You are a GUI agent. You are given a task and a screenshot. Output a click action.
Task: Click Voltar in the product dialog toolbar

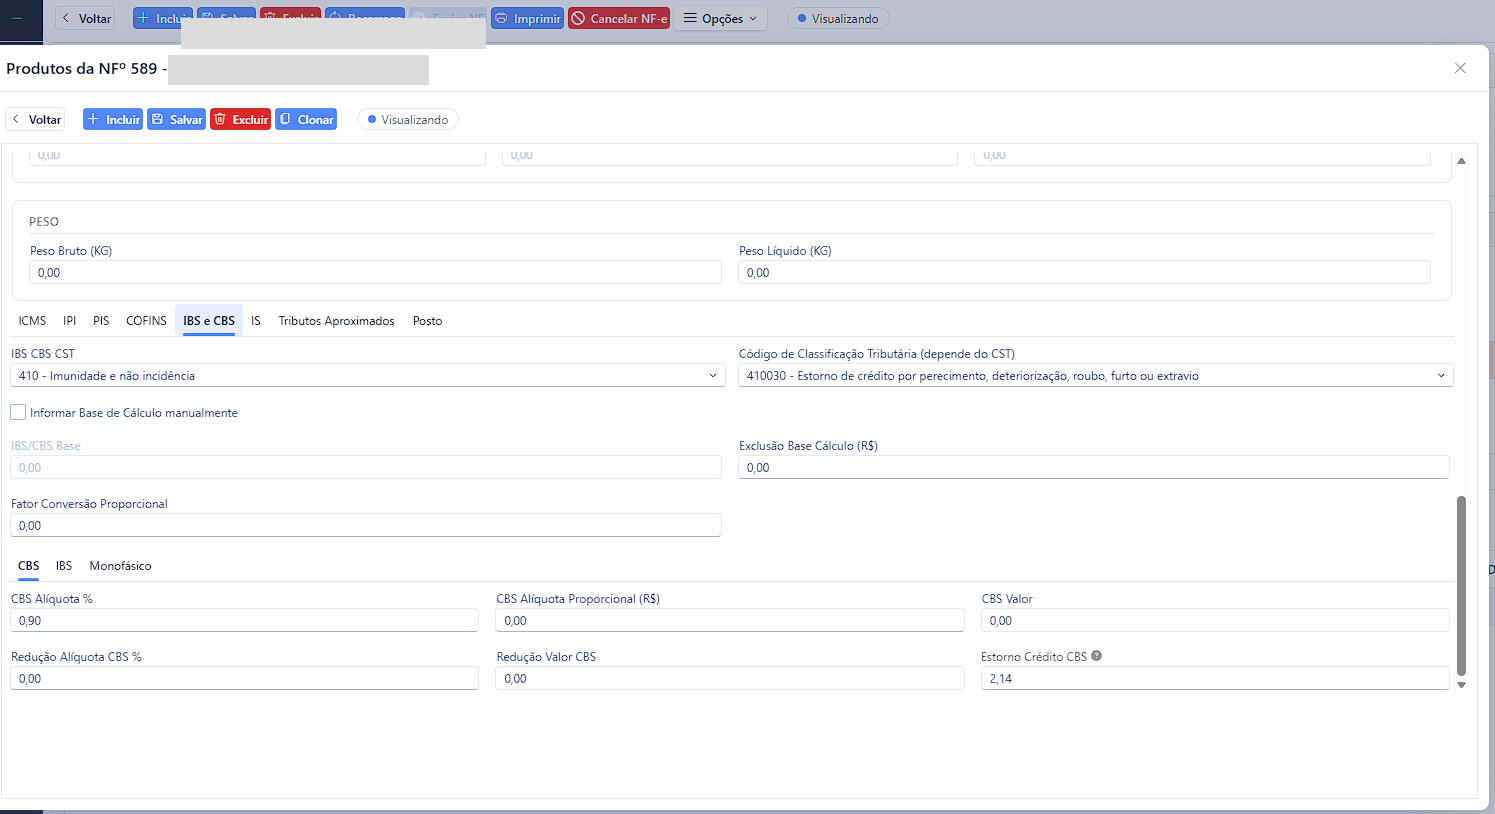[36, 119]
